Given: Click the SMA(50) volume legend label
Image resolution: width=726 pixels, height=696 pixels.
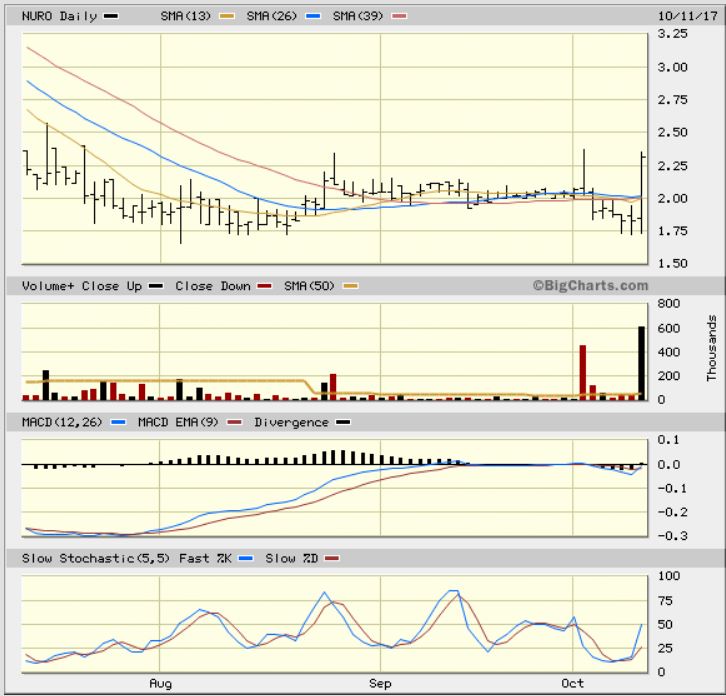Looking at the screenshot, I should click(309, 286).
